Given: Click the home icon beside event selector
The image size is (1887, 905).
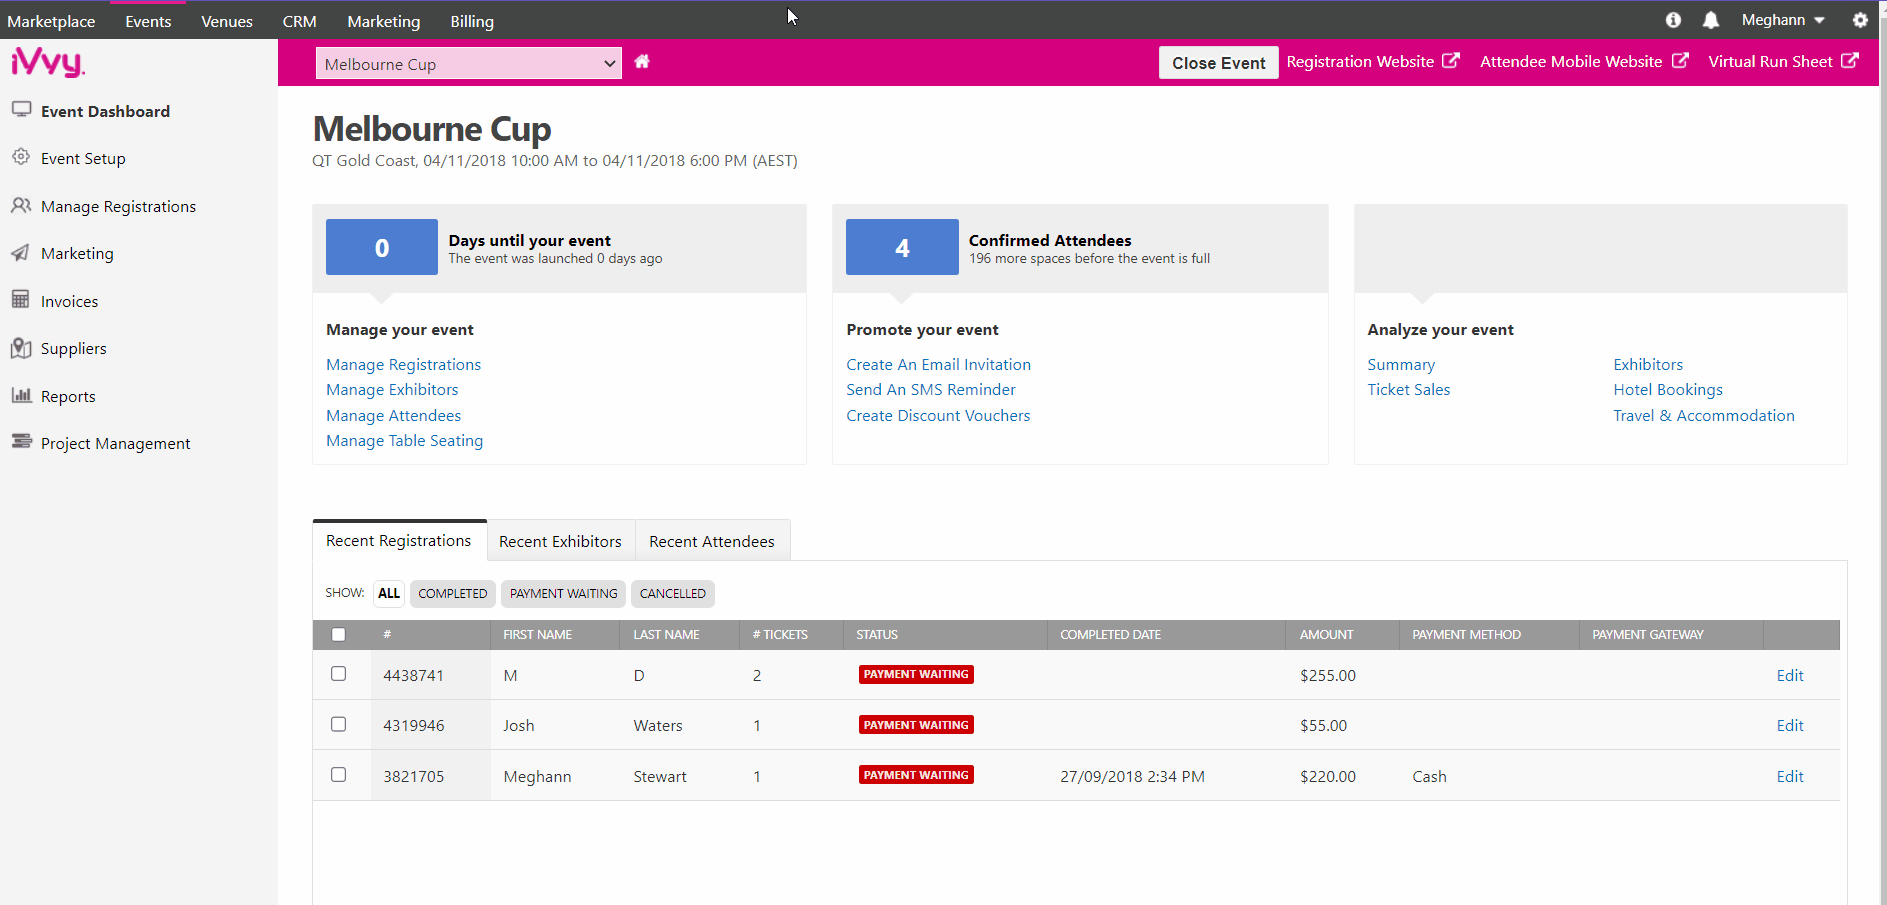Looking at the screenshot, I should 642,62.
